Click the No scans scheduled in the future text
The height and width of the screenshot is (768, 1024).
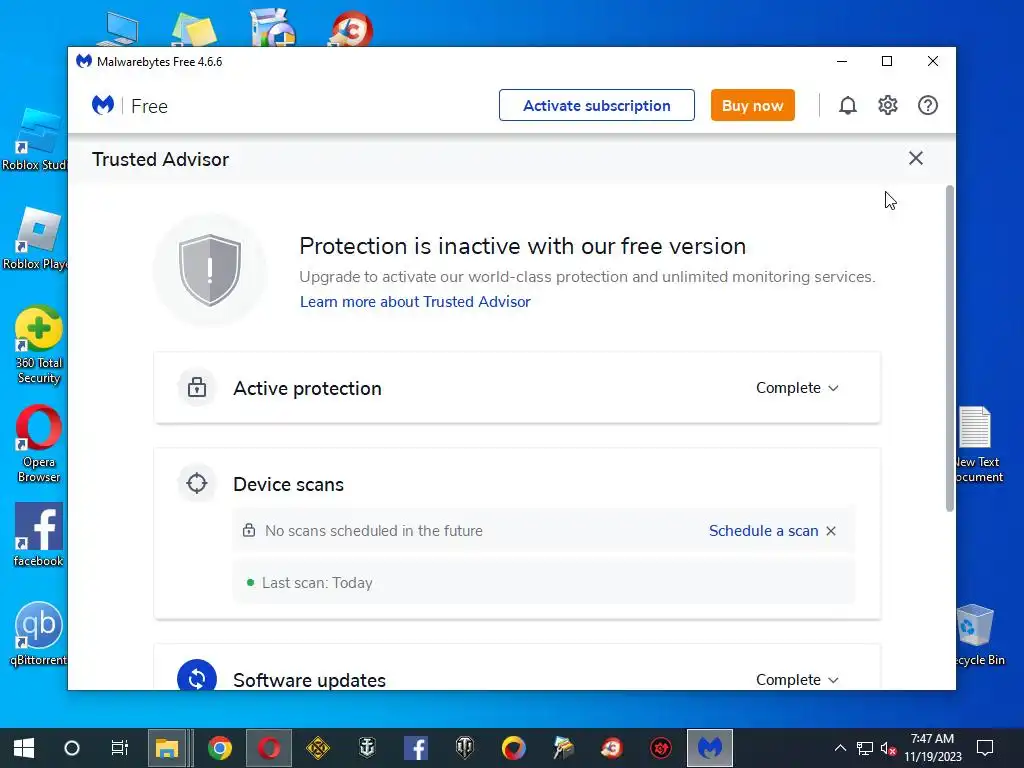tap(374, 531)
